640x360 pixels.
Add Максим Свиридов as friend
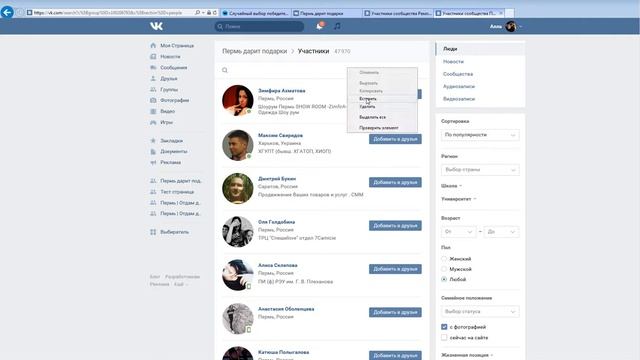tap(395, 139)
